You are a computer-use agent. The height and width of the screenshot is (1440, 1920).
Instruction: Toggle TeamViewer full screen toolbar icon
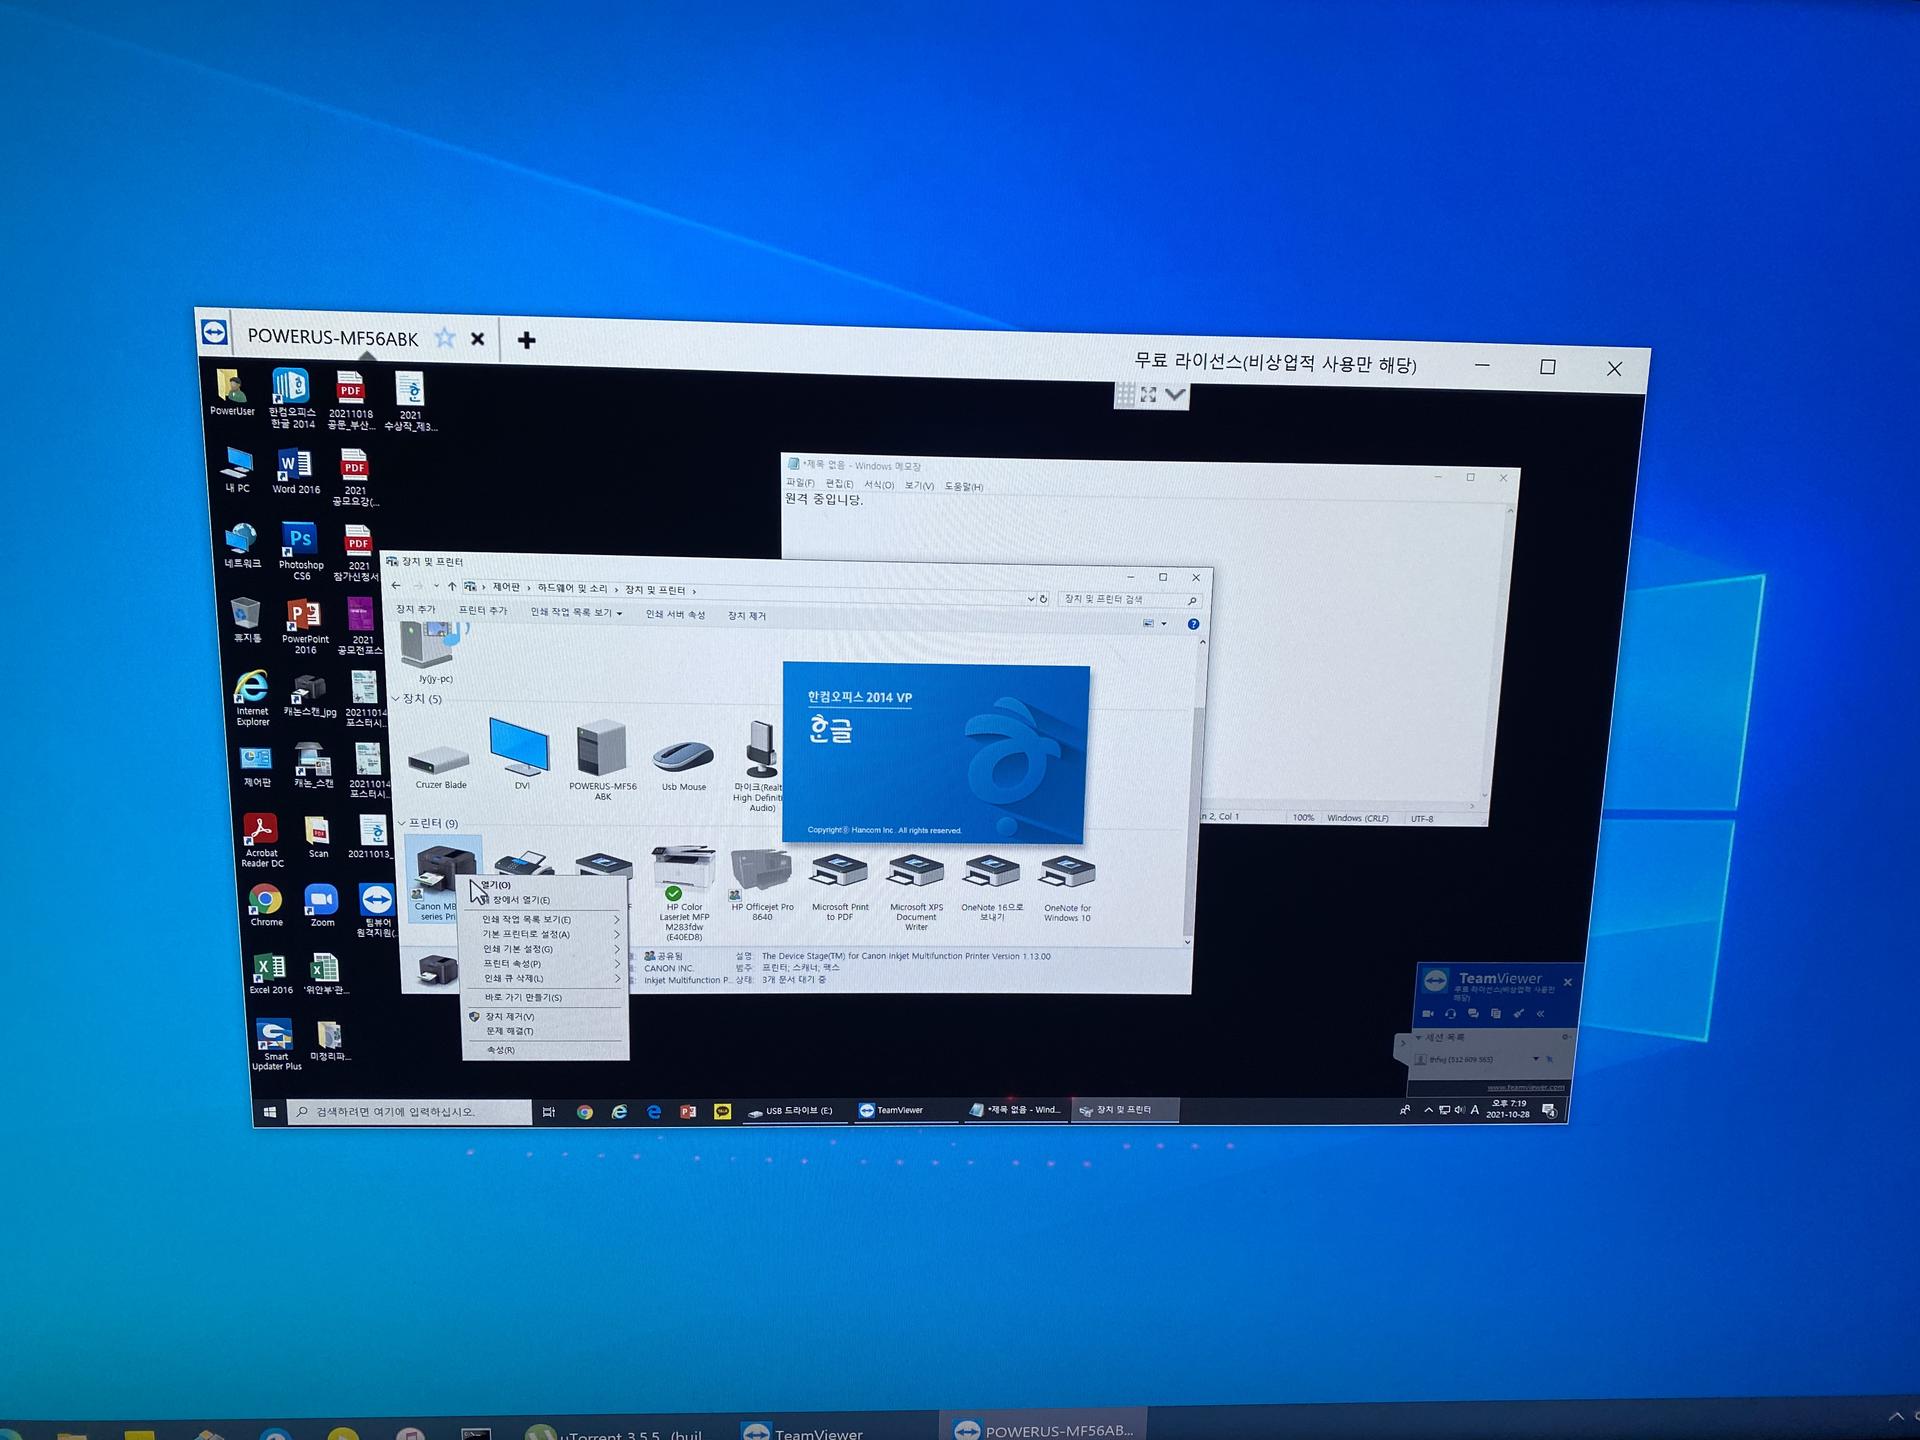click(x=1148, y=395)
